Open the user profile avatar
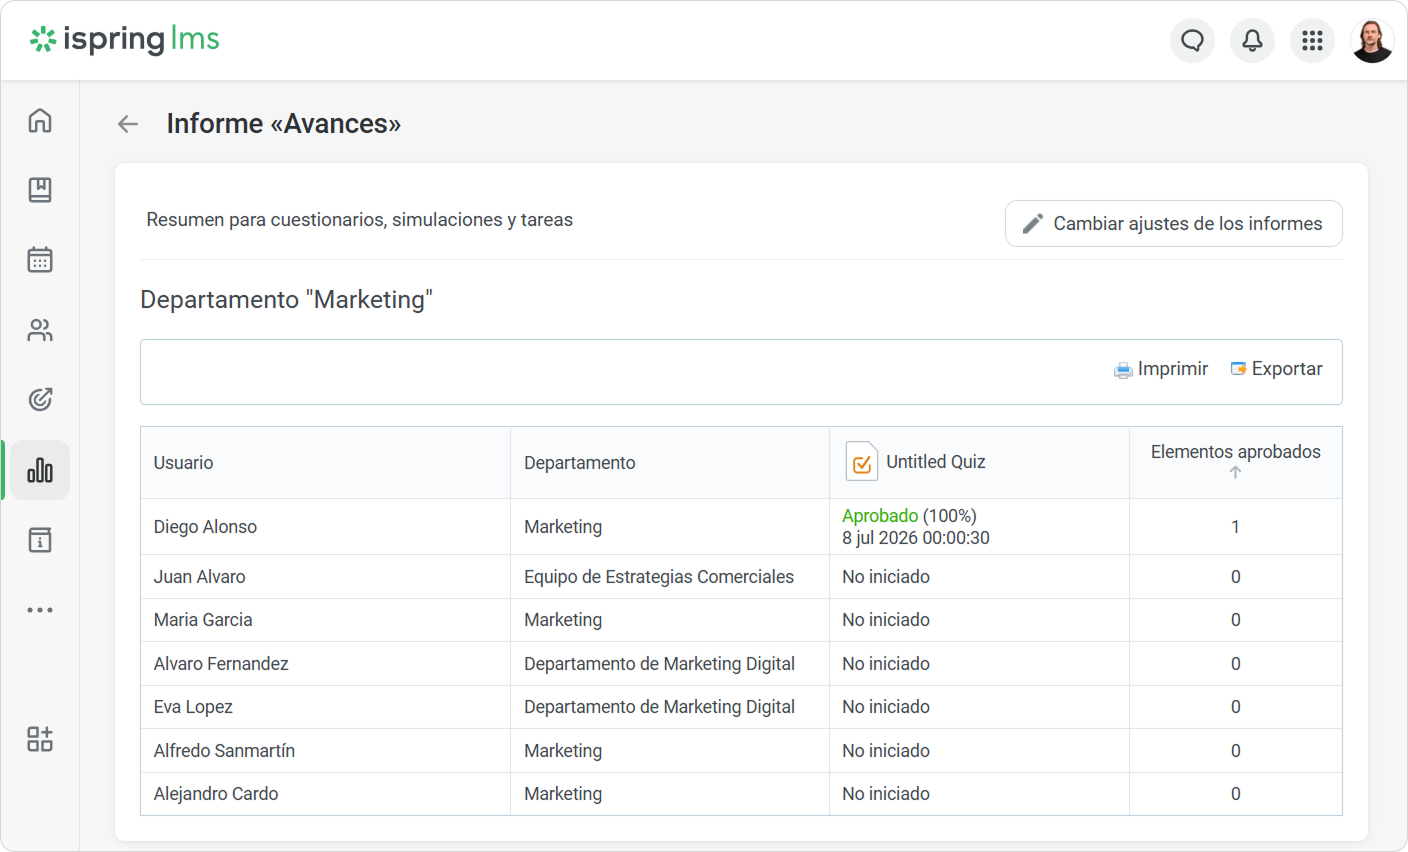 pyautogui.click(x=1372, y=40)
